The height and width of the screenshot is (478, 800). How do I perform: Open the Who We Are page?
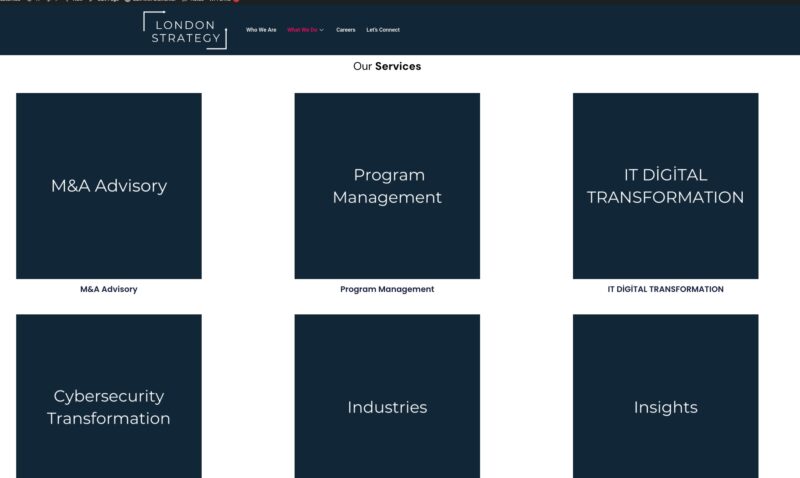point(261,30)
